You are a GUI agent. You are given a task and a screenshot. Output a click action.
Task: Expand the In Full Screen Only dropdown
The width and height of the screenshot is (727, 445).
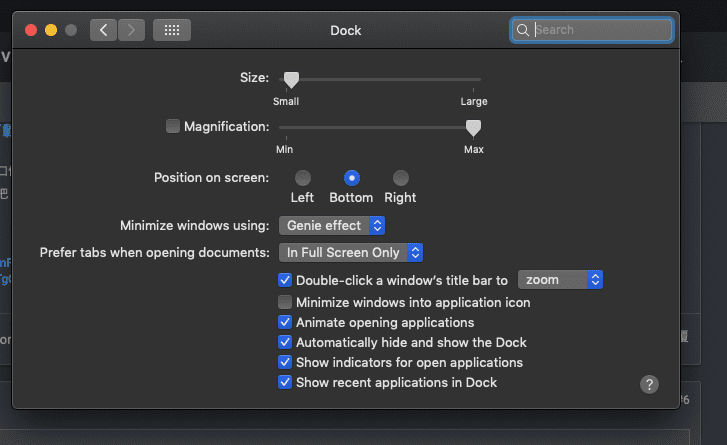pyautogui.click(x=351, y=252)
